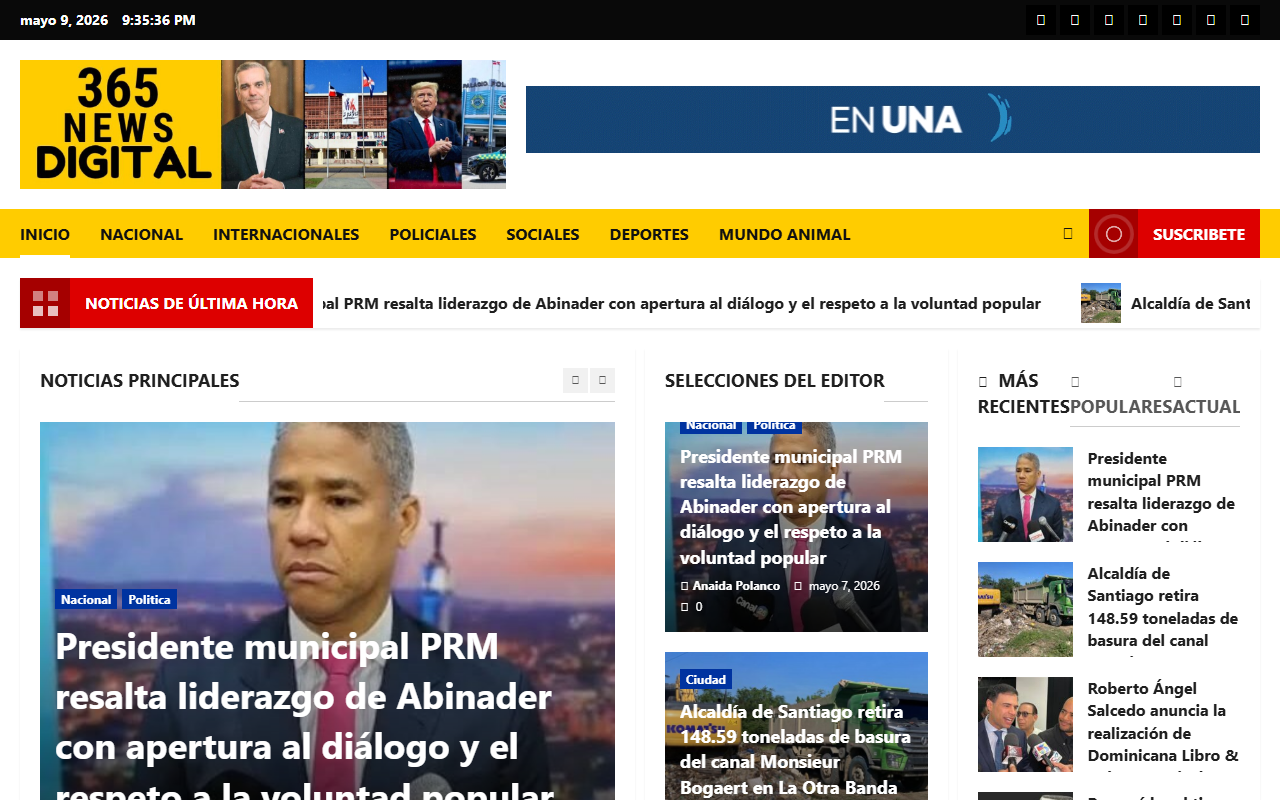Screen dimensions: 1280x800
Task: Click the clock text 9:35:36 PM
Action: tap(159, 20)
